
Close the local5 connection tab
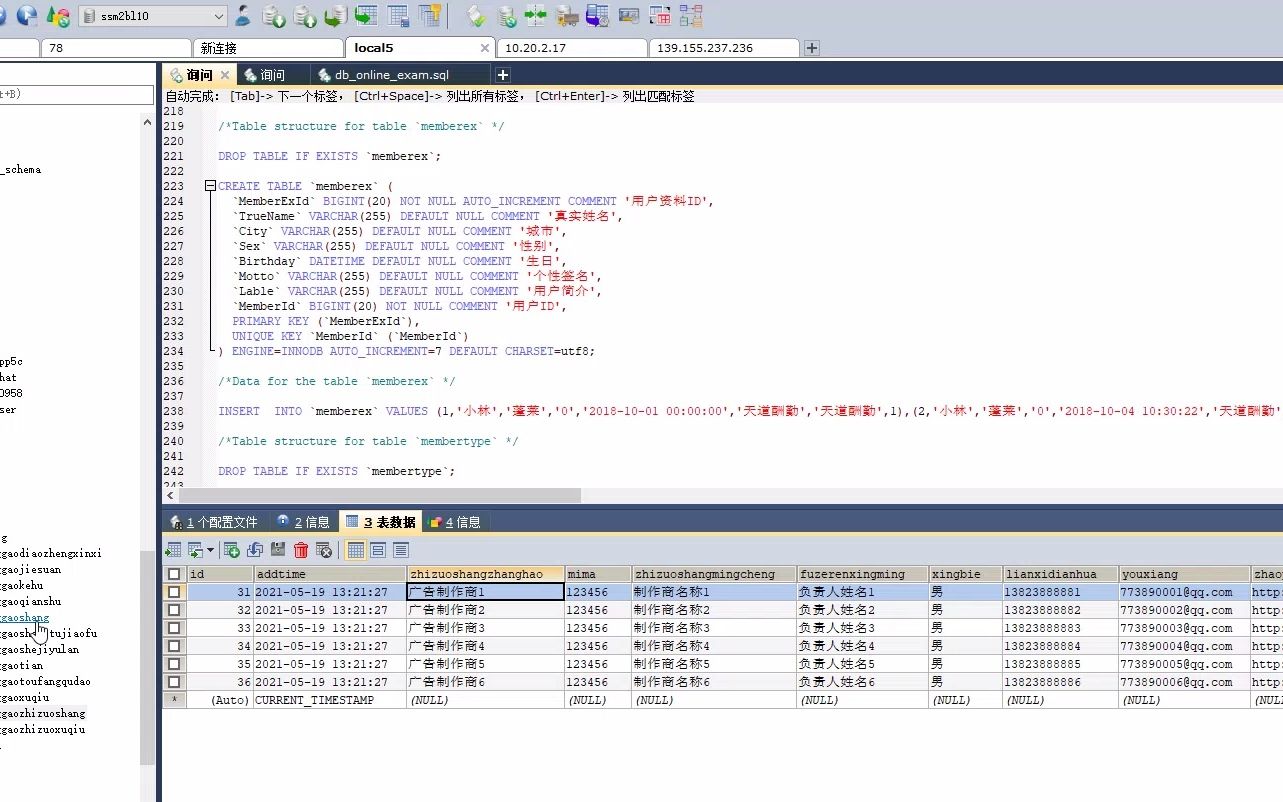coord(485,48)
